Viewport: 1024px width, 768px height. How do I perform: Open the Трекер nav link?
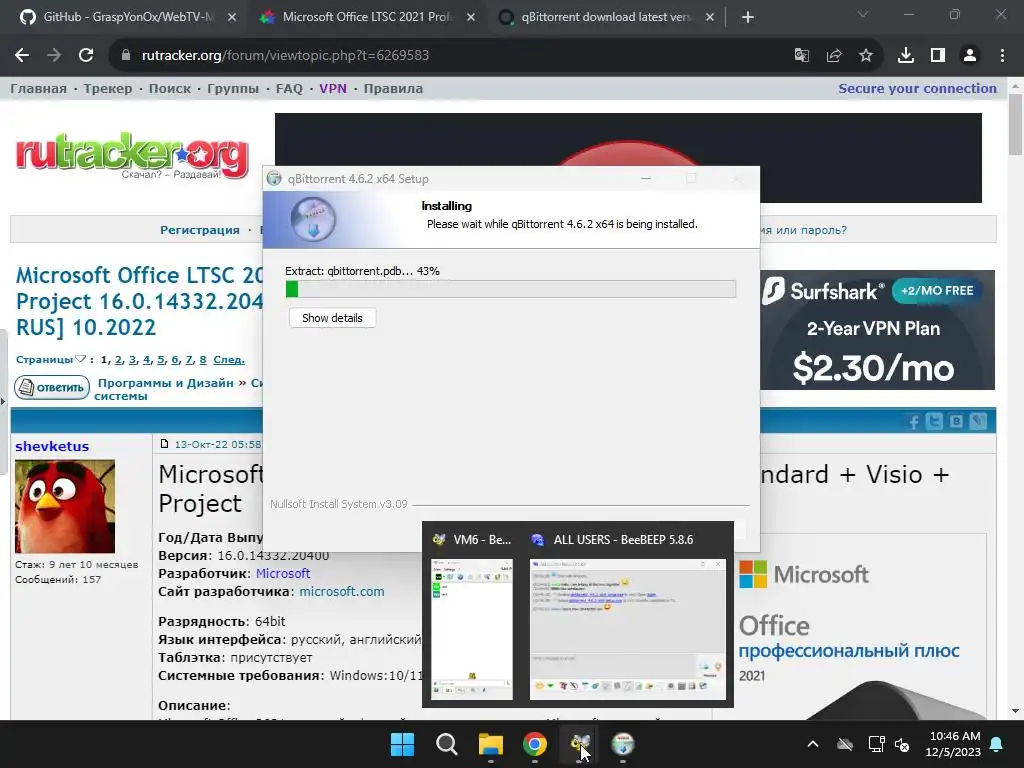[108, 89]
